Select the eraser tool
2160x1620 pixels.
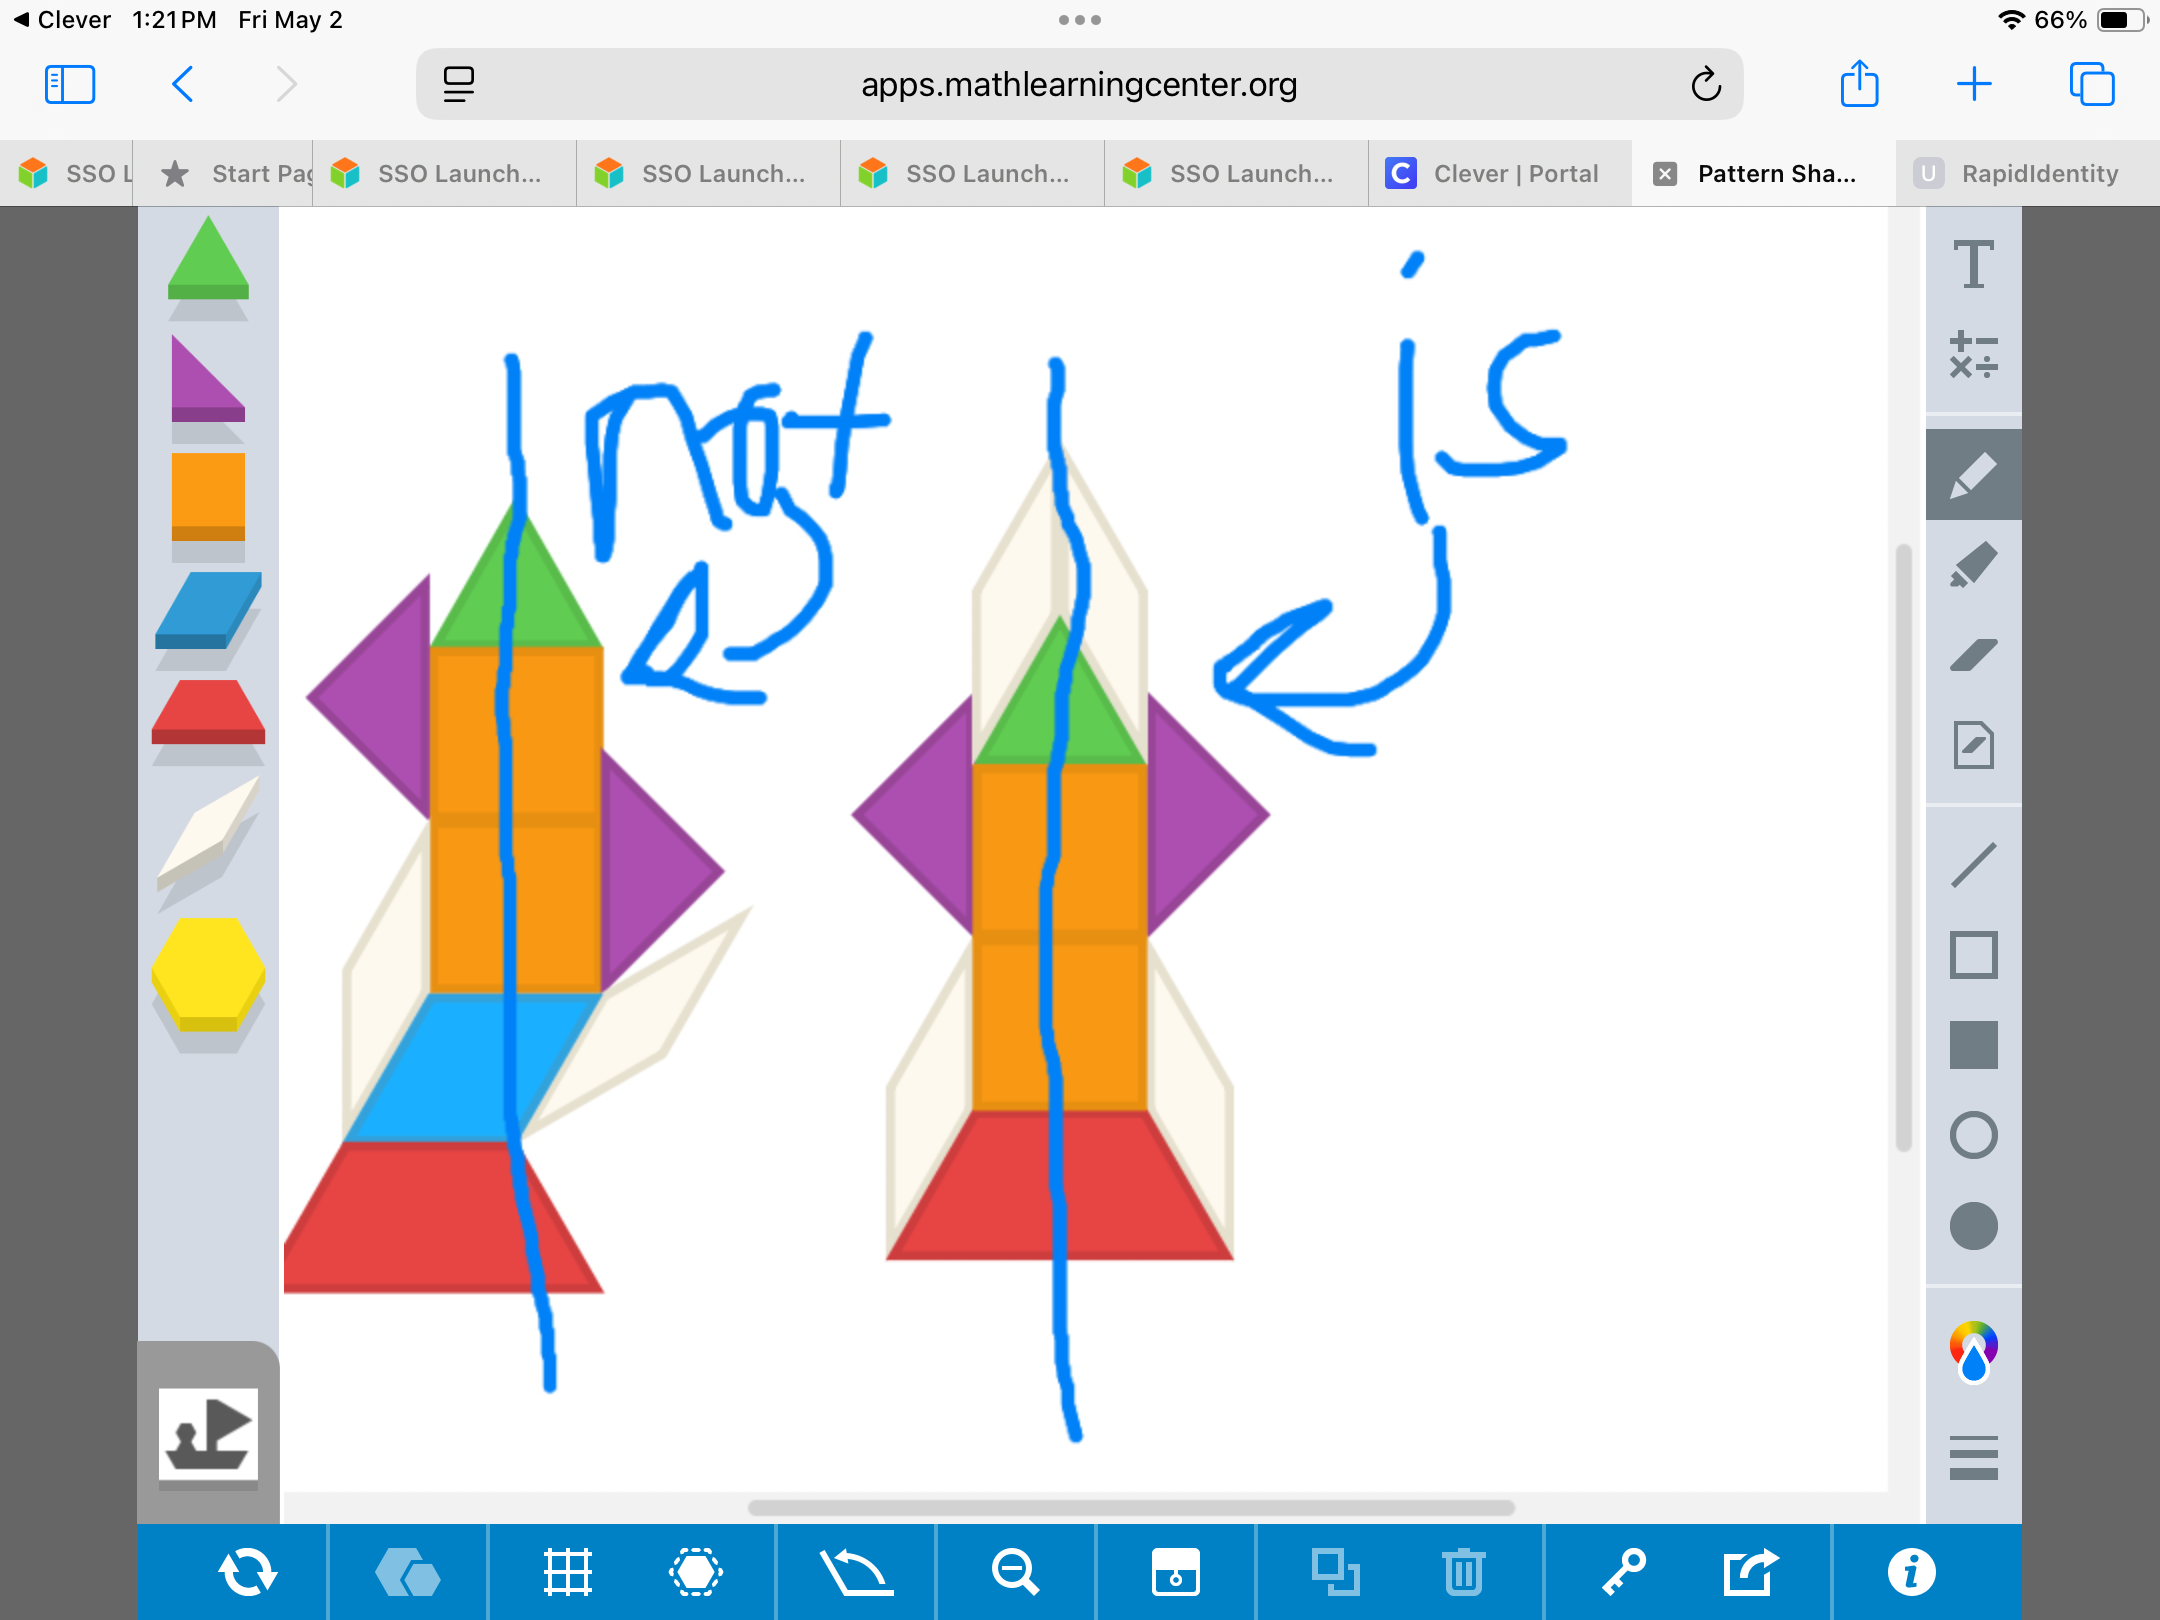[x=1973, y=655]
